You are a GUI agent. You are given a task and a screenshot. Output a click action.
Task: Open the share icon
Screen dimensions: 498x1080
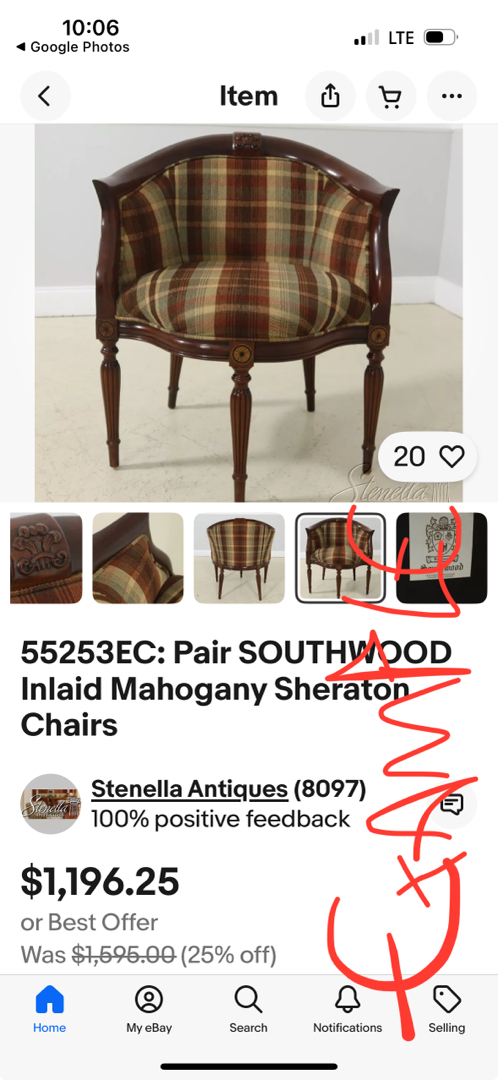tap(331, 96)
